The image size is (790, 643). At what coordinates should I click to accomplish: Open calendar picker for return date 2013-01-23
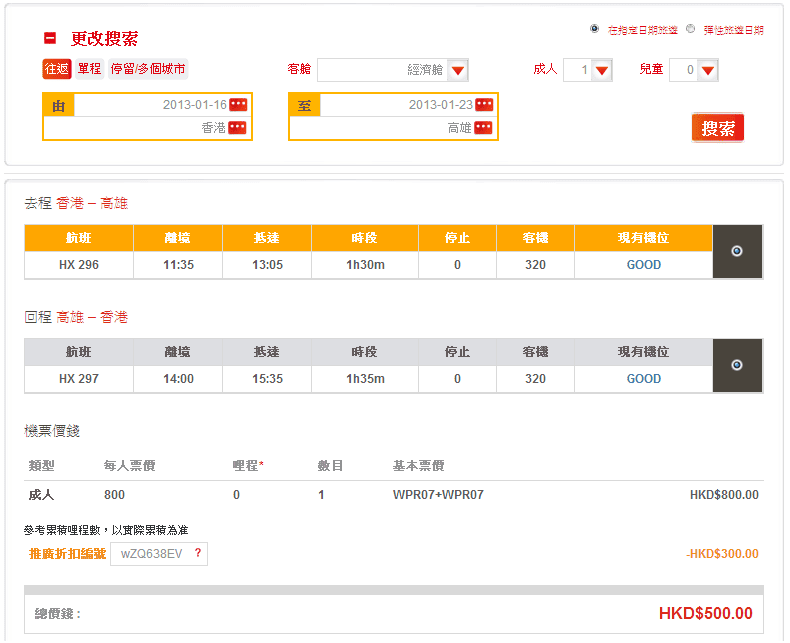pyautogui.click(x=484, y=105)
